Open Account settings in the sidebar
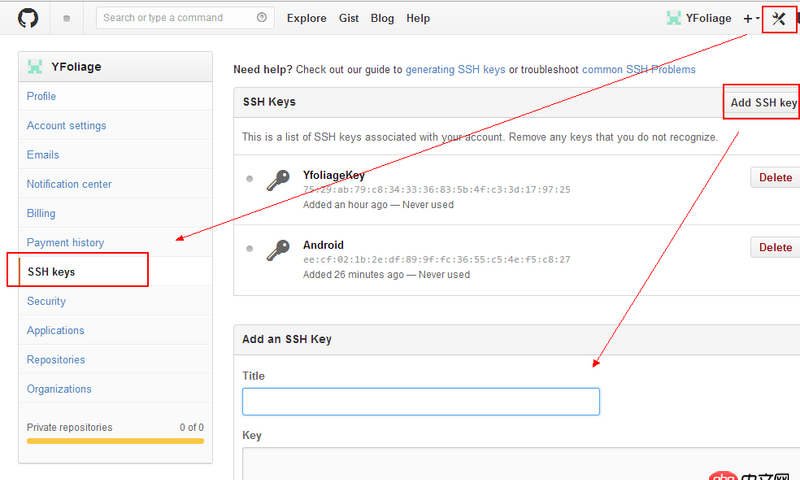 66,126
